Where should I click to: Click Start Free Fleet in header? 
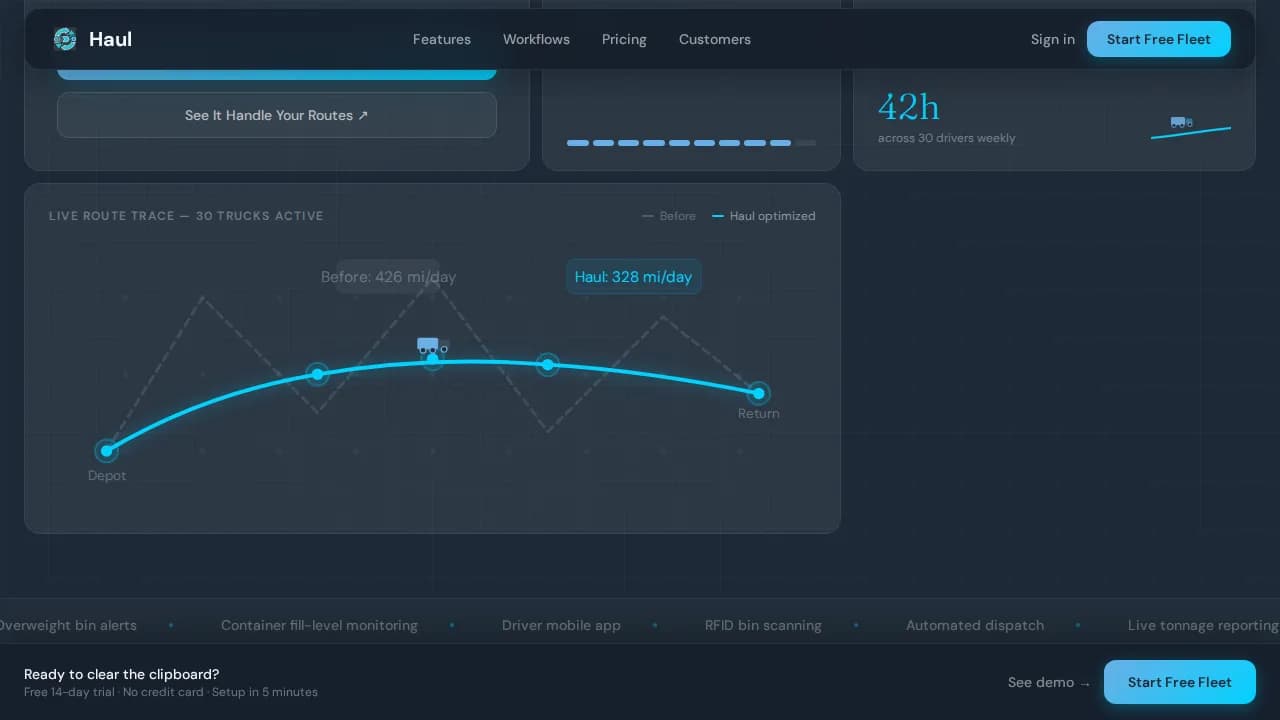pos(1159,39)
